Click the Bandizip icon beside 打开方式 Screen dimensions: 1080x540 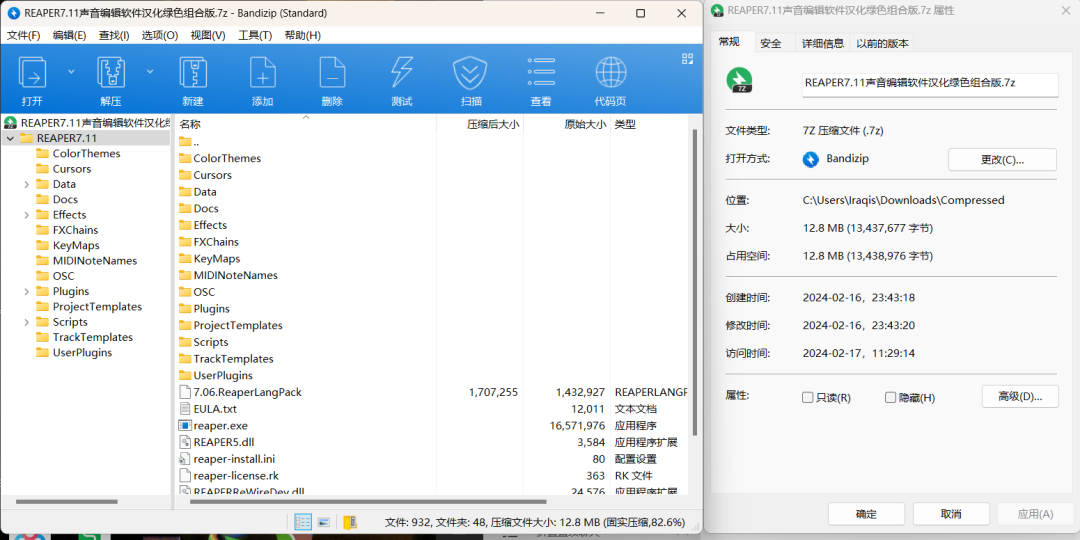coord(811,159)
